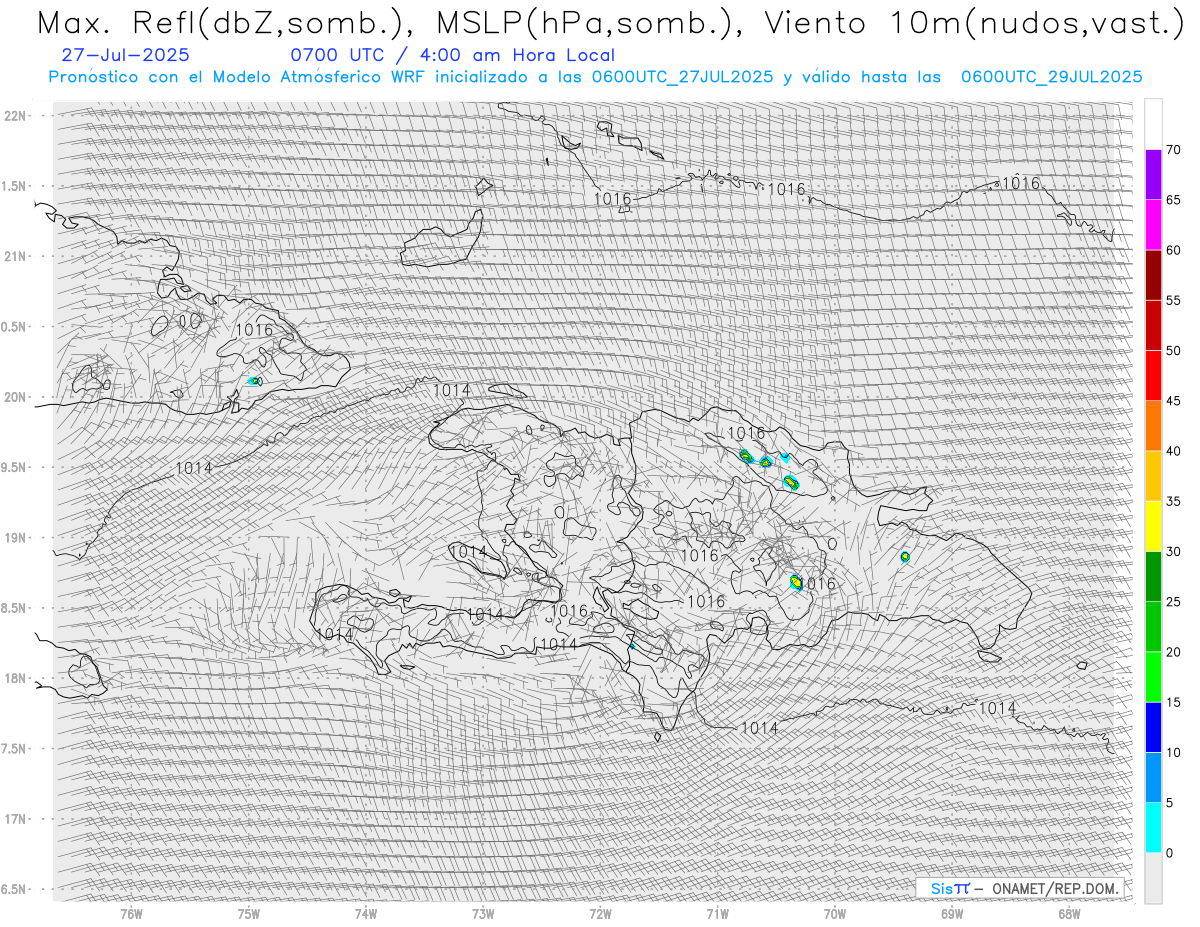The width and height of the screenshot is (1200, 927).
Task: Click the reflectivity cell over eastern Cuba
Action: coord(255,381)
